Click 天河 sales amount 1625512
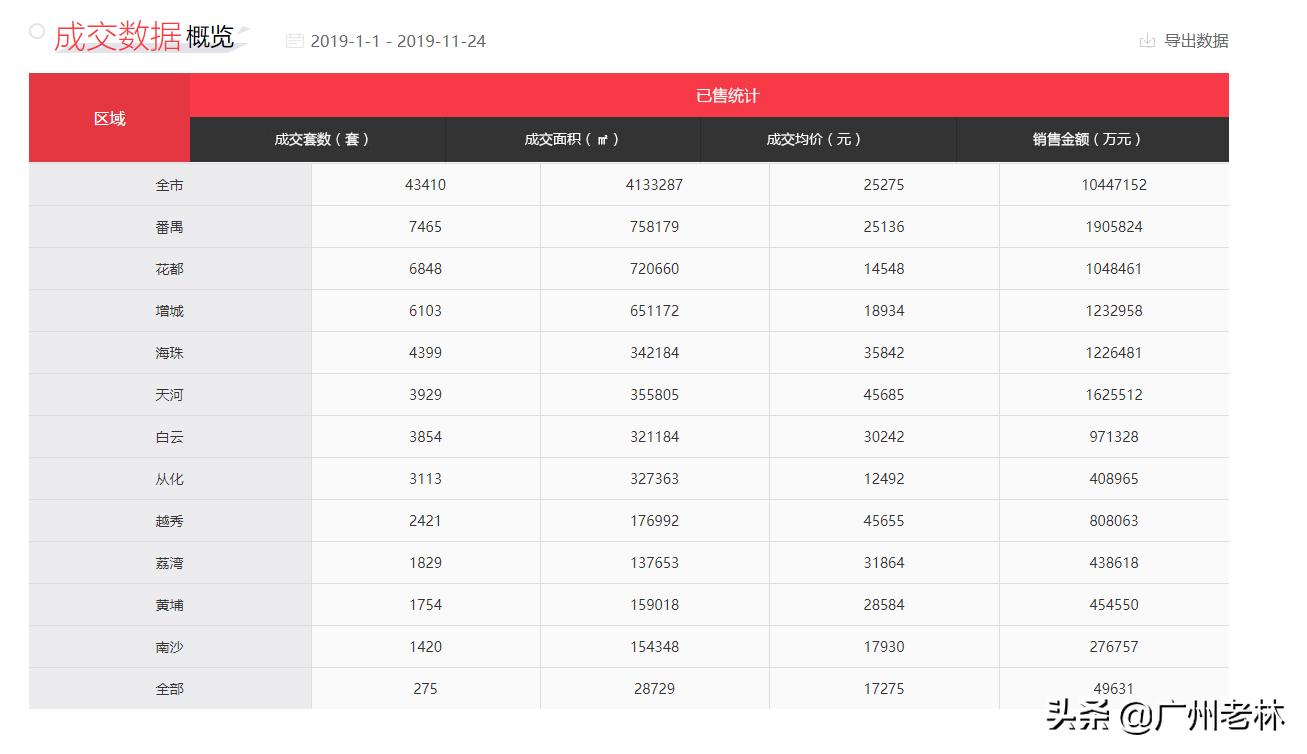Image resolution: width=1307 pixels, height=754 pixels. coord(1114,395)
